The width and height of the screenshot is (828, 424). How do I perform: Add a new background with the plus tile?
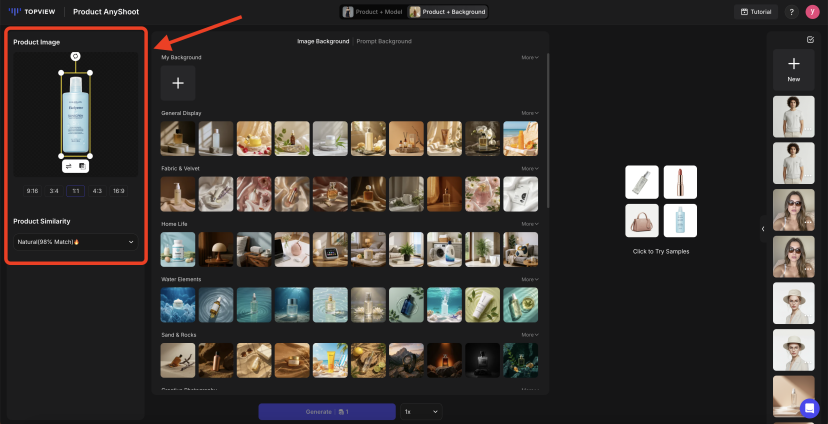point(178,83)
